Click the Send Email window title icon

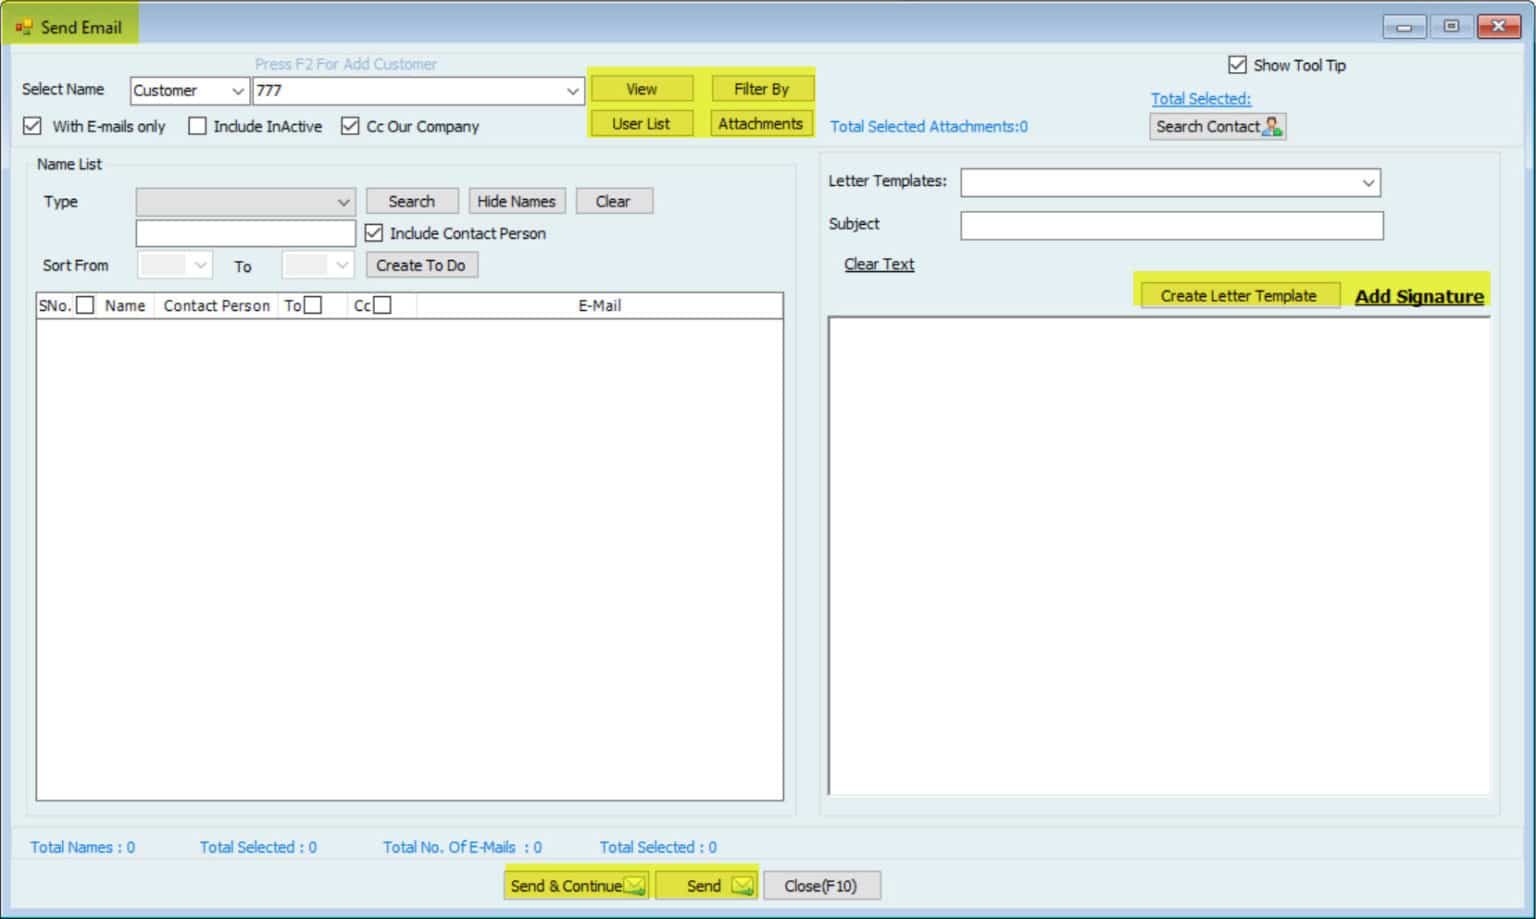pos(23,27)
